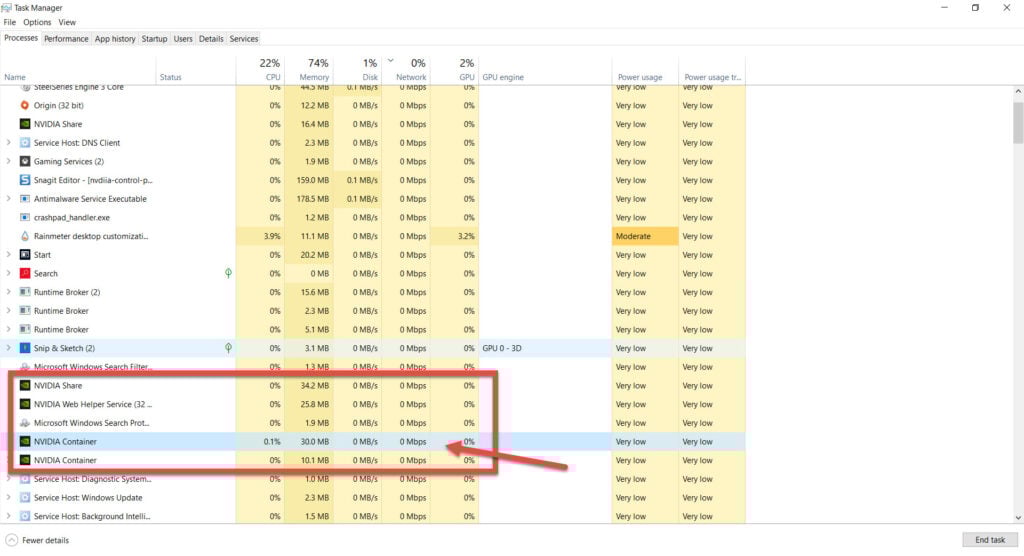Sort by the Network column header
Screen dimensions: 1024x556
coord(406,70)
